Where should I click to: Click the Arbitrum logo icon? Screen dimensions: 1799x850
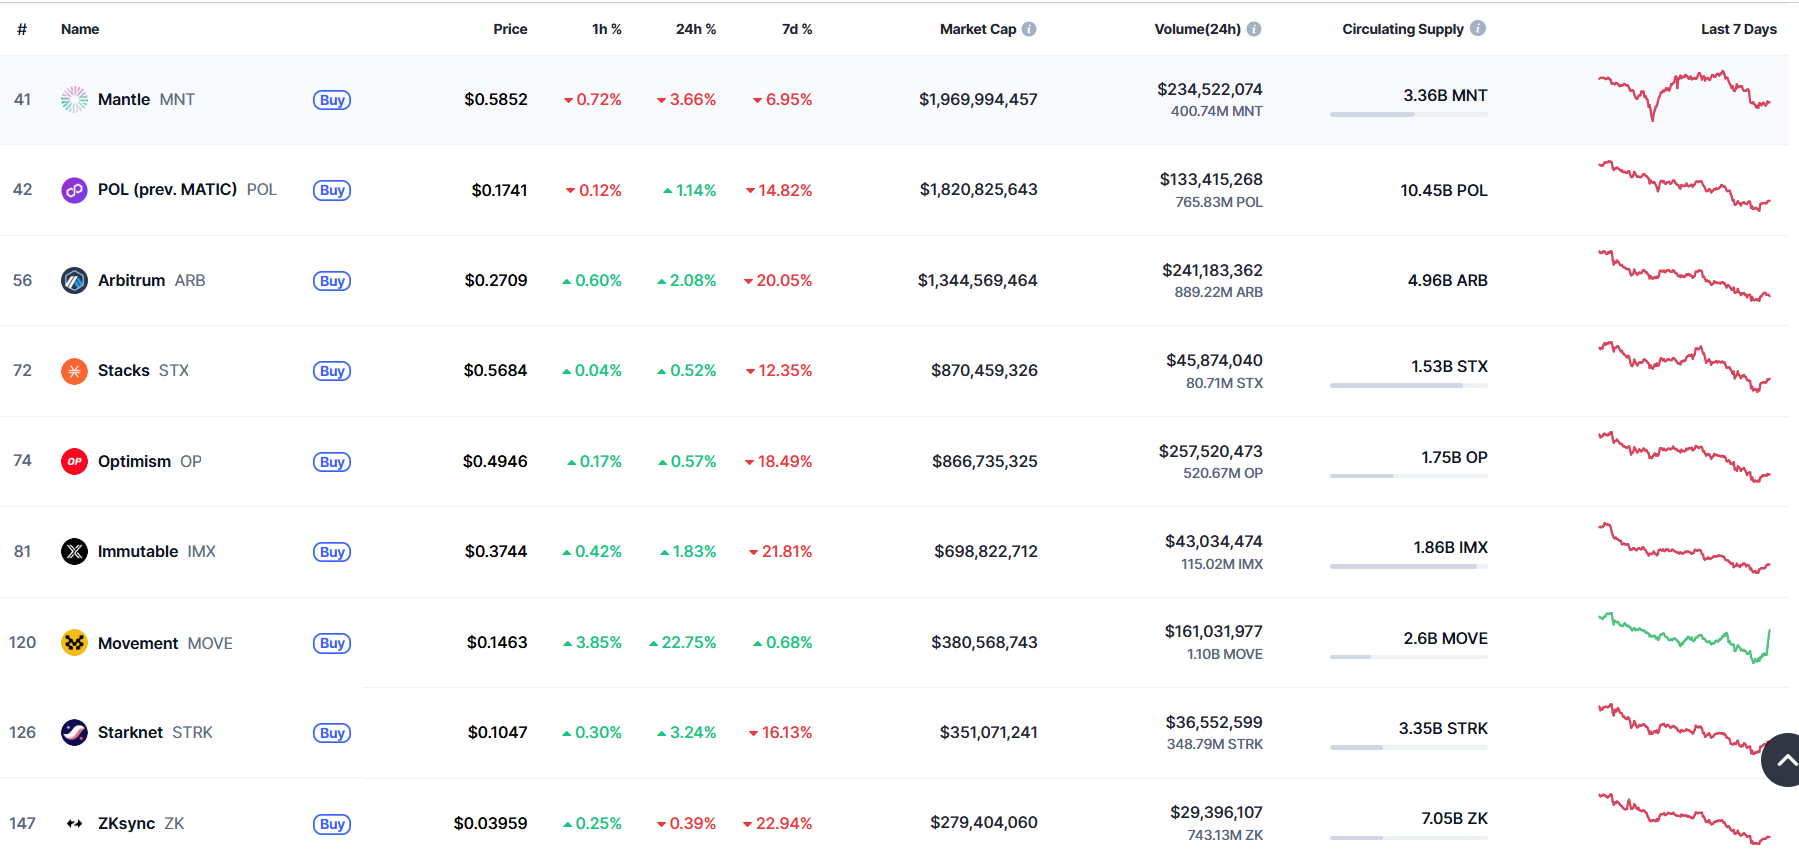pyautogui.click(x=74, y=281)
